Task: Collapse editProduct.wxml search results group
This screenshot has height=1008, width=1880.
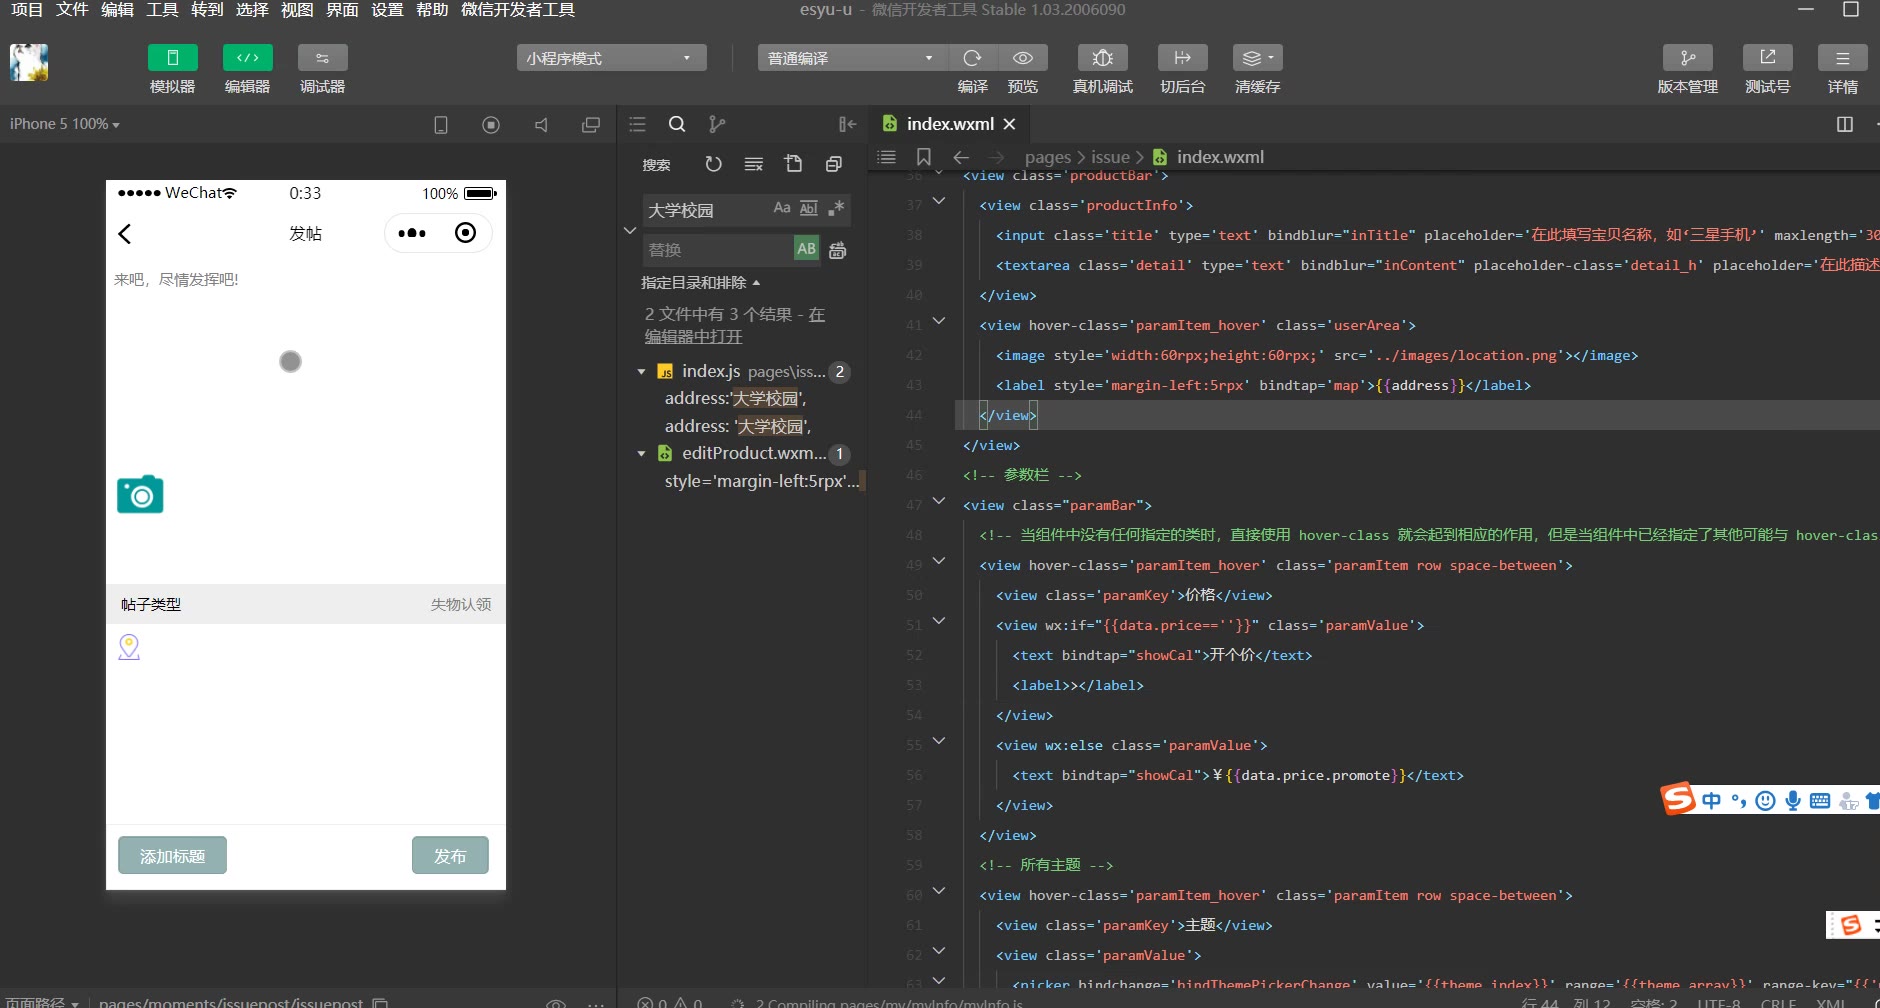Action: pyautogui.click(x=641, y=454)
